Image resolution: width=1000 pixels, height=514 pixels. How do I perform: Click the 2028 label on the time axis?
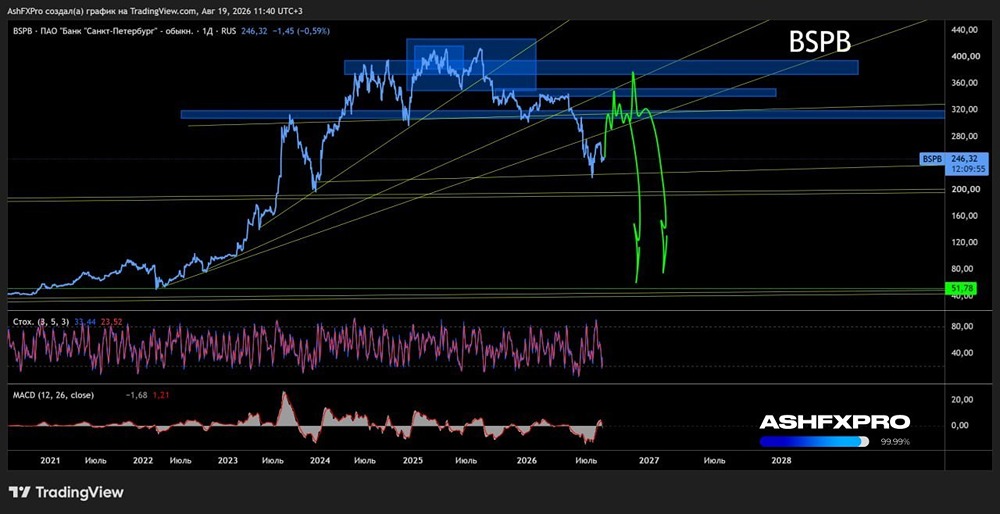pos(781,460)
